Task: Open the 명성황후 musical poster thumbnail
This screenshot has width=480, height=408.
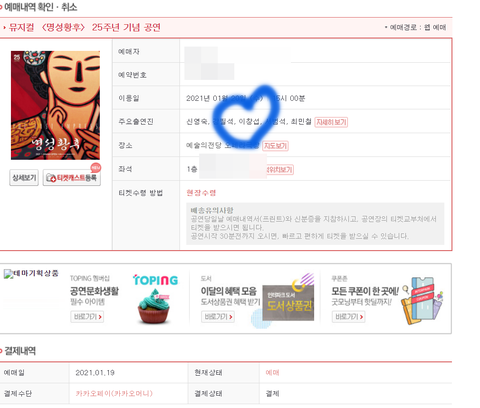Action: pyautogui.click(x=55, y=105)
